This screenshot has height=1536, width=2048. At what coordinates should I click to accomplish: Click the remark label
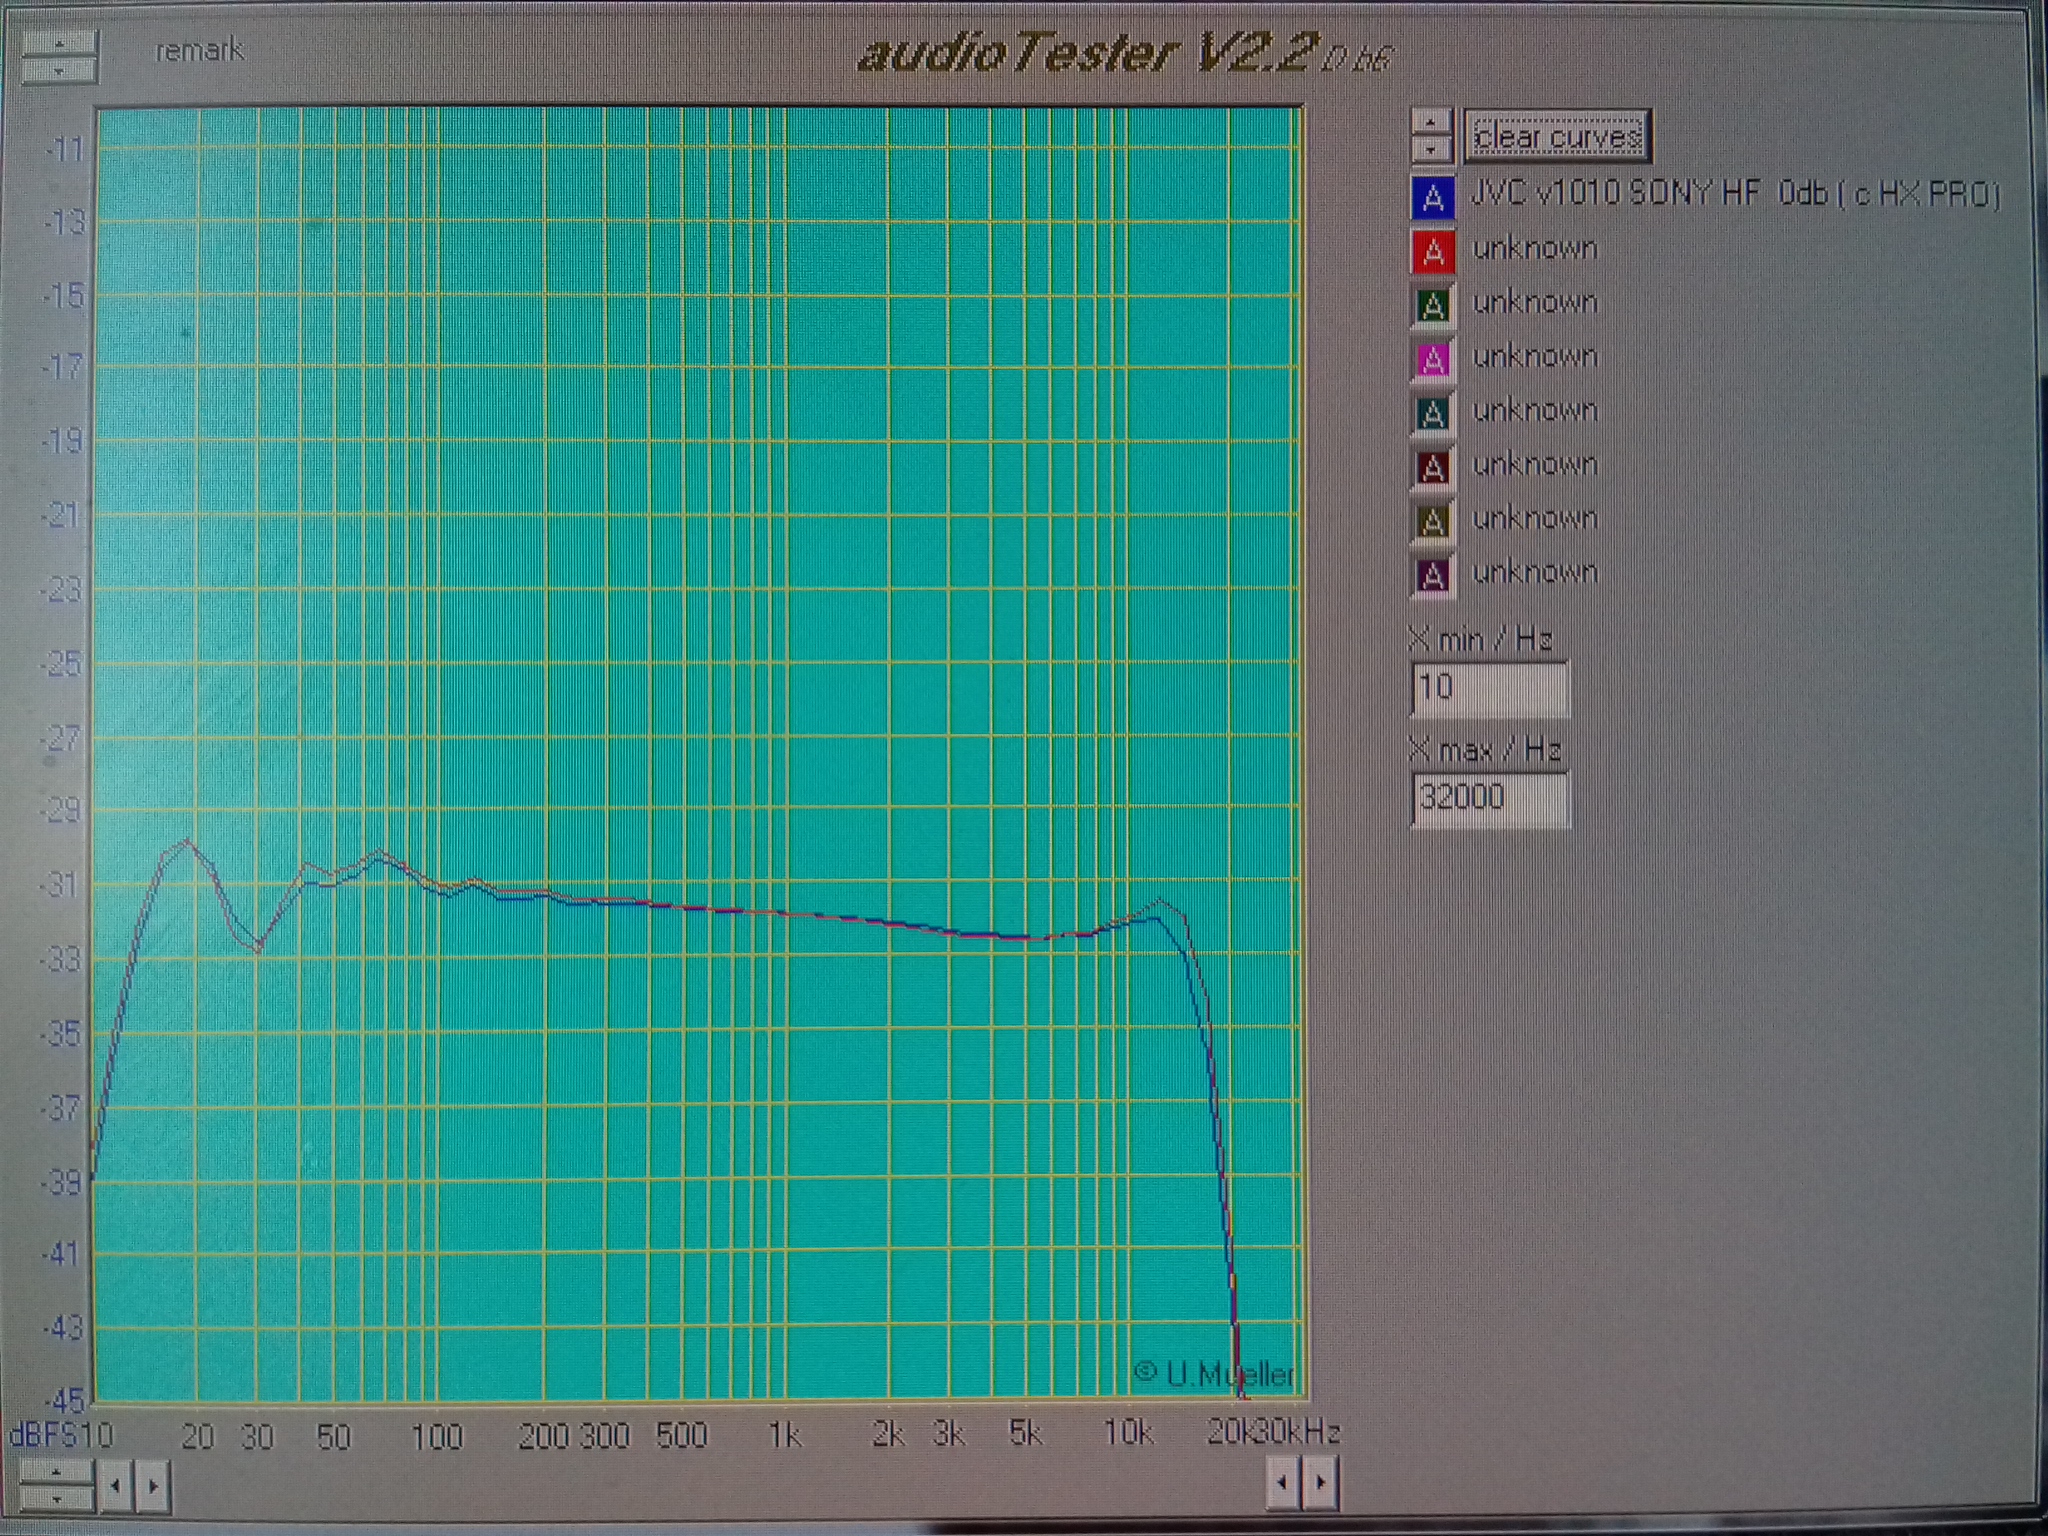[199, 50]
